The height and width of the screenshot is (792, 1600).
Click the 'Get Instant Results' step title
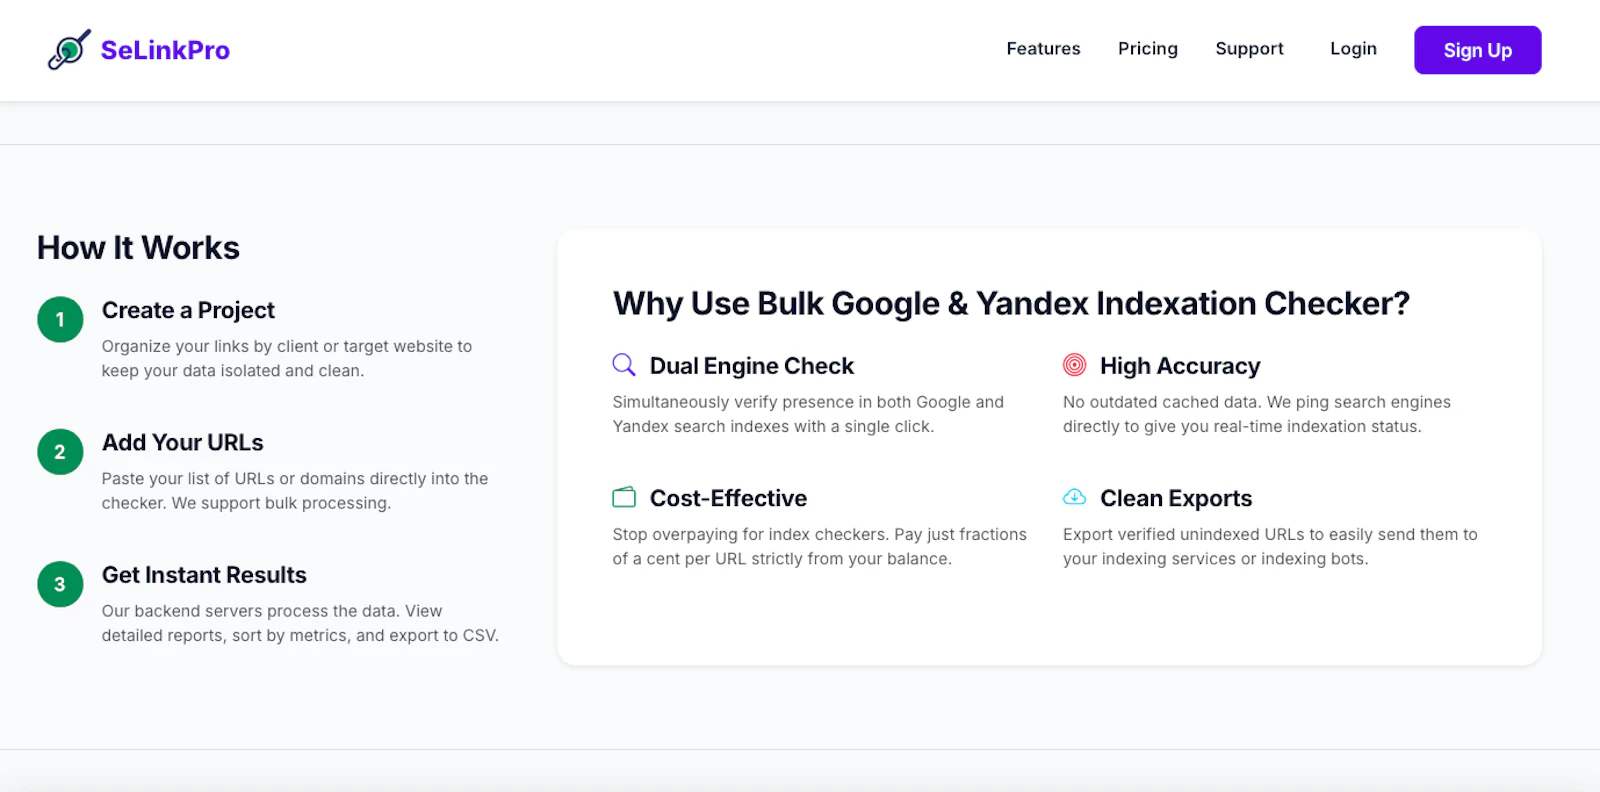204,575
